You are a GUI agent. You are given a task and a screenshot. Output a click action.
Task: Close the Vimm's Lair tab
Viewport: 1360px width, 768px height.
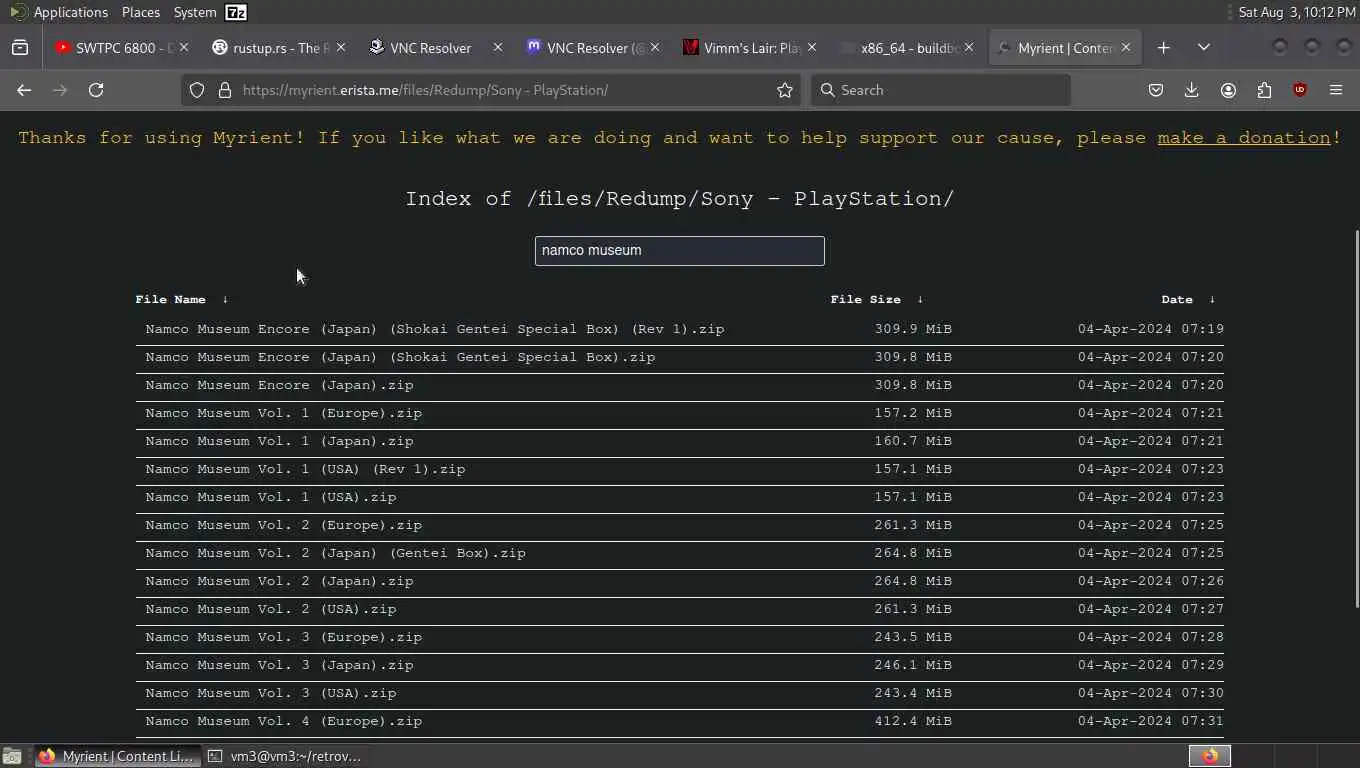pos(812,47)
